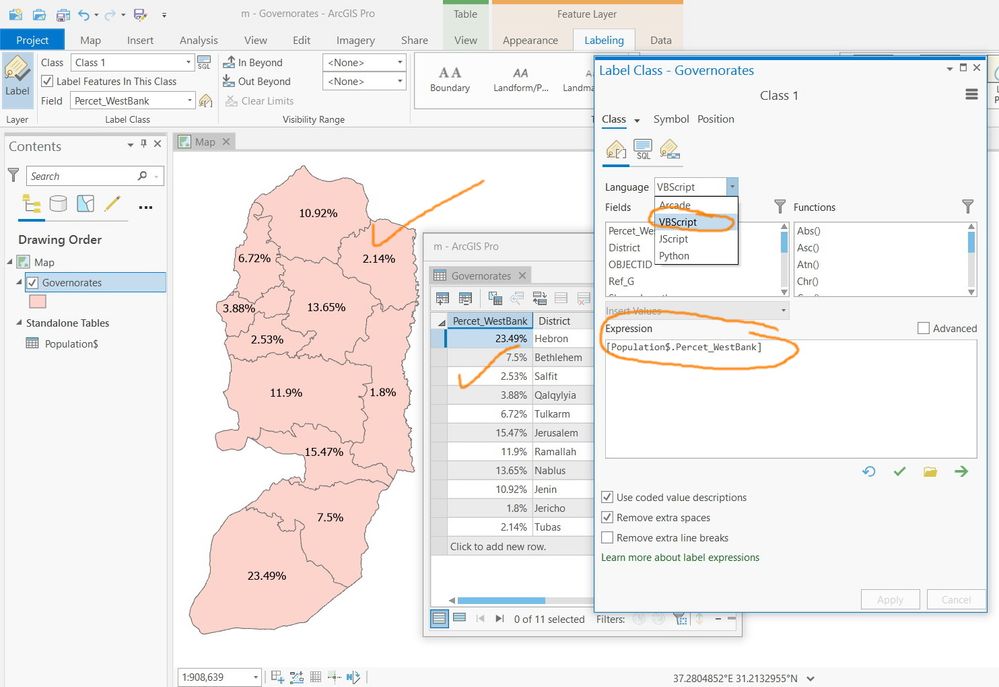Import expression with the folder icon
999x687 pixels.
pyautogui.click(x=930, y=472)
